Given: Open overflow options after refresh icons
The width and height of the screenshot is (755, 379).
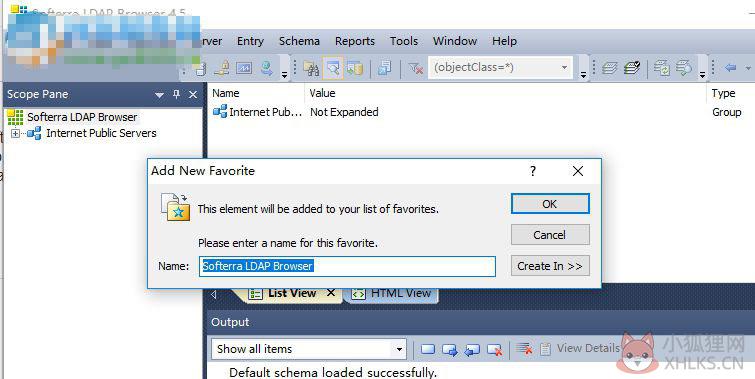Looking at the screenshot, I should tap(702, 75).
